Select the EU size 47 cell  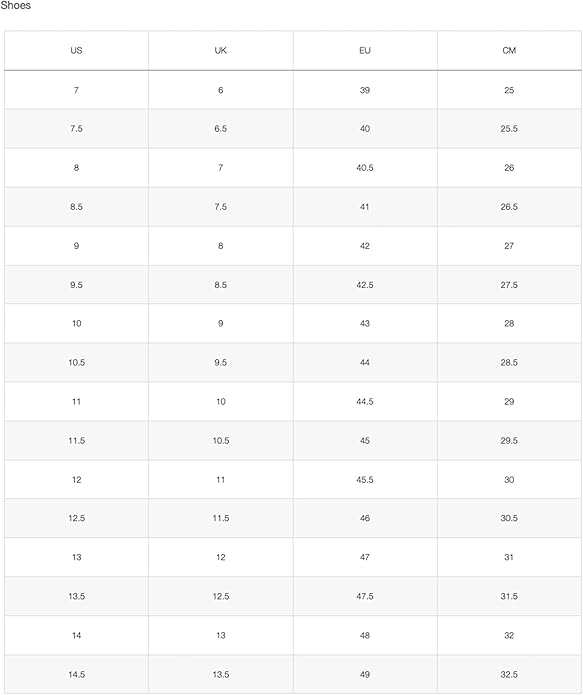(x=365, y=557)
